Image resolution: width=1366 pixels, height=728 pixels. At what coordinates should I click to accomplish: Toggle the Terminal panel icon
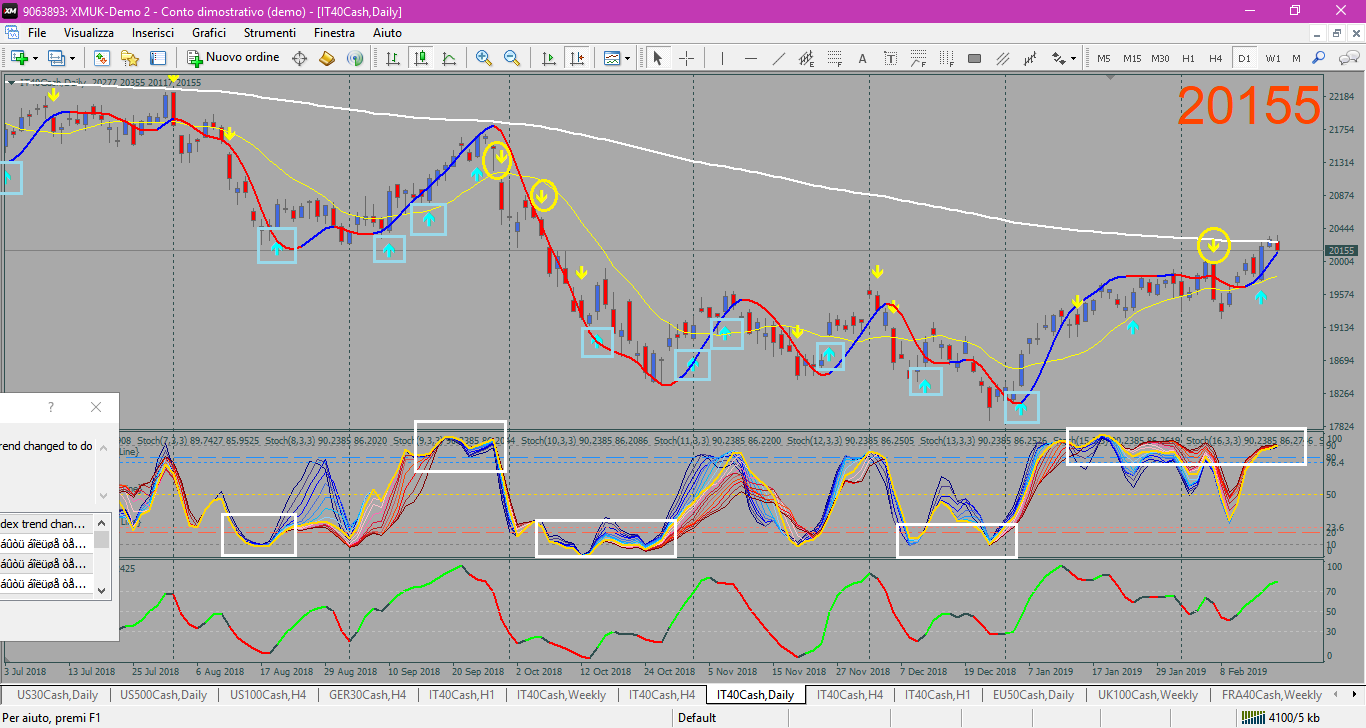(x=157, y=58)
